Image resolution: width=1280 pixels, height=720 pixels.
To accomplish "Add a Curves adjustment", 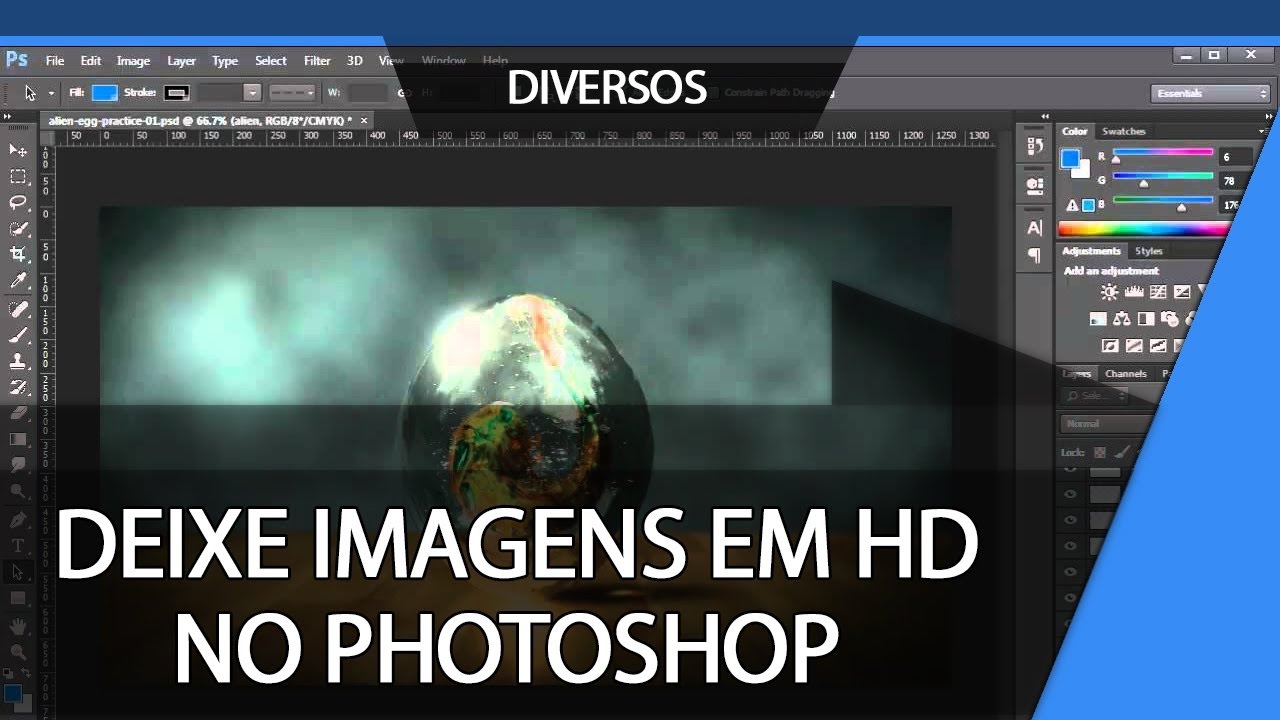I will tap(1158, 292).
